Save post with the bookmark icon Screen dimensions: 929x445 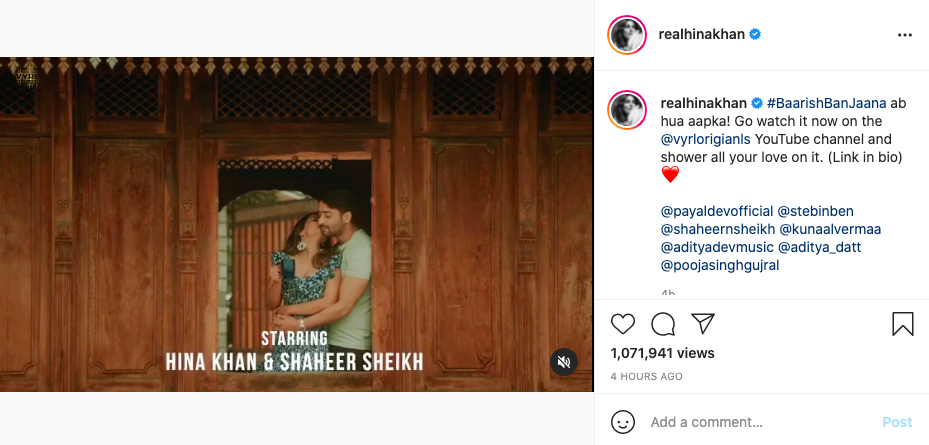[902, 324]
